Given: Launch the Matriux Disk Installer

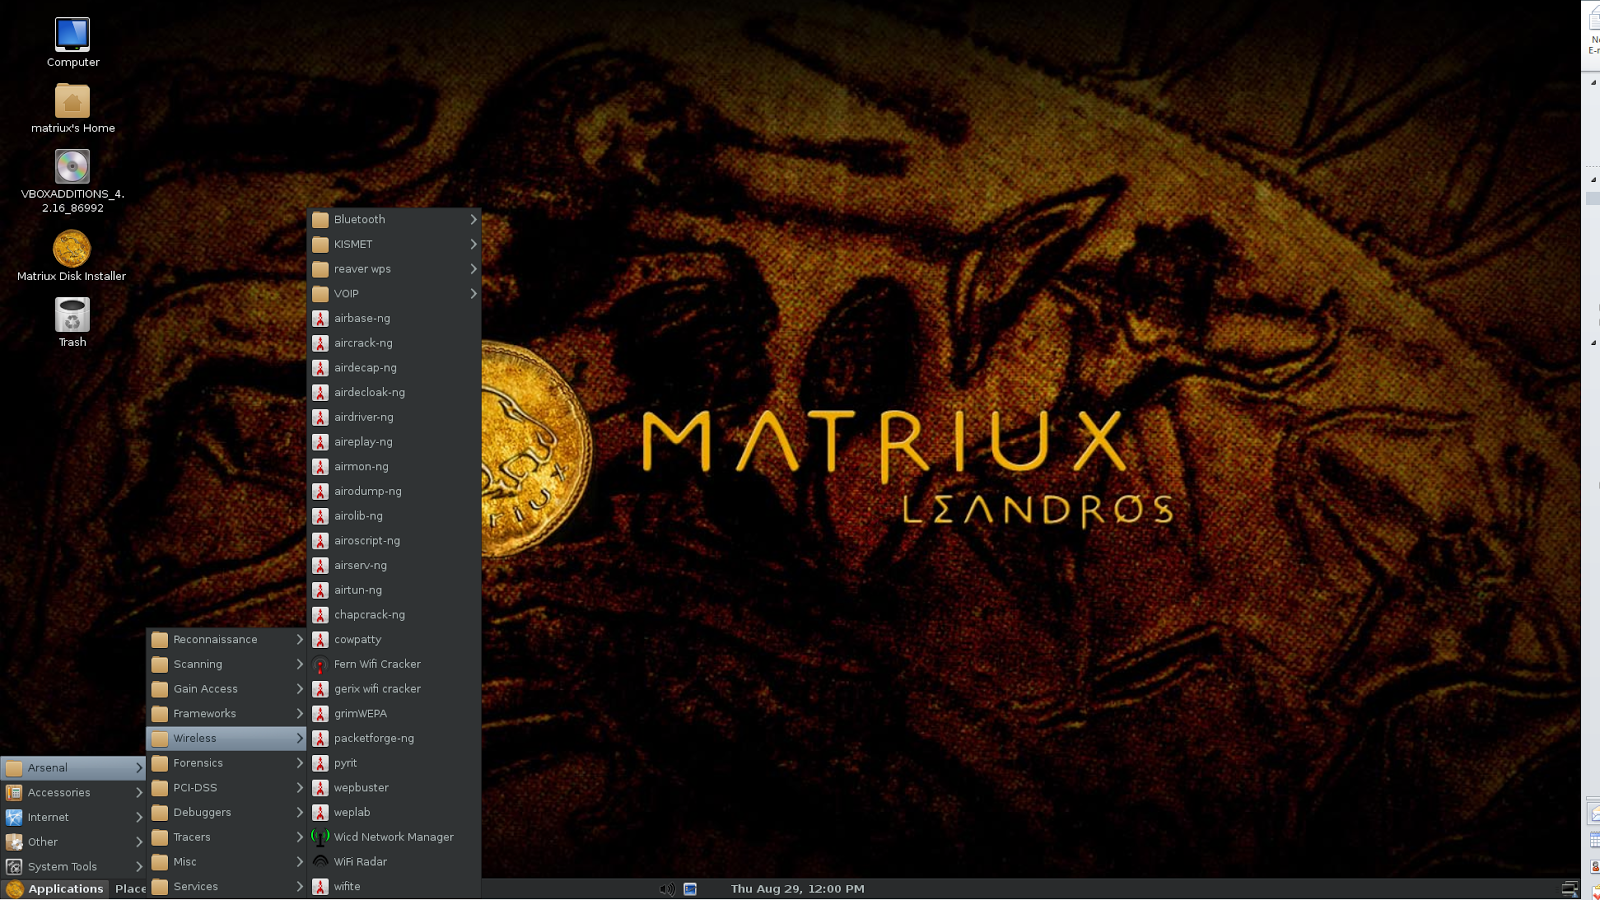Looking at the screenshot, I should (x=71, y=250).
